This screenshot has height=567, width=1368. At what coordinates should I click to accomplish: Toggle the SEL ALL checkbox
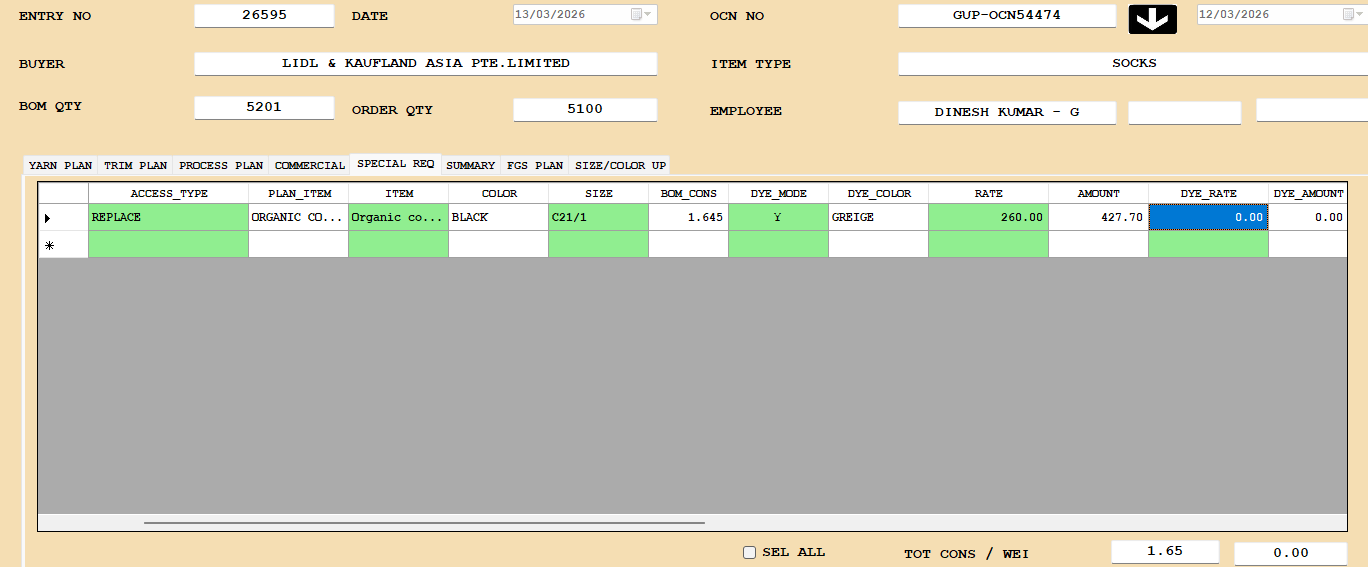coord(749,552)
